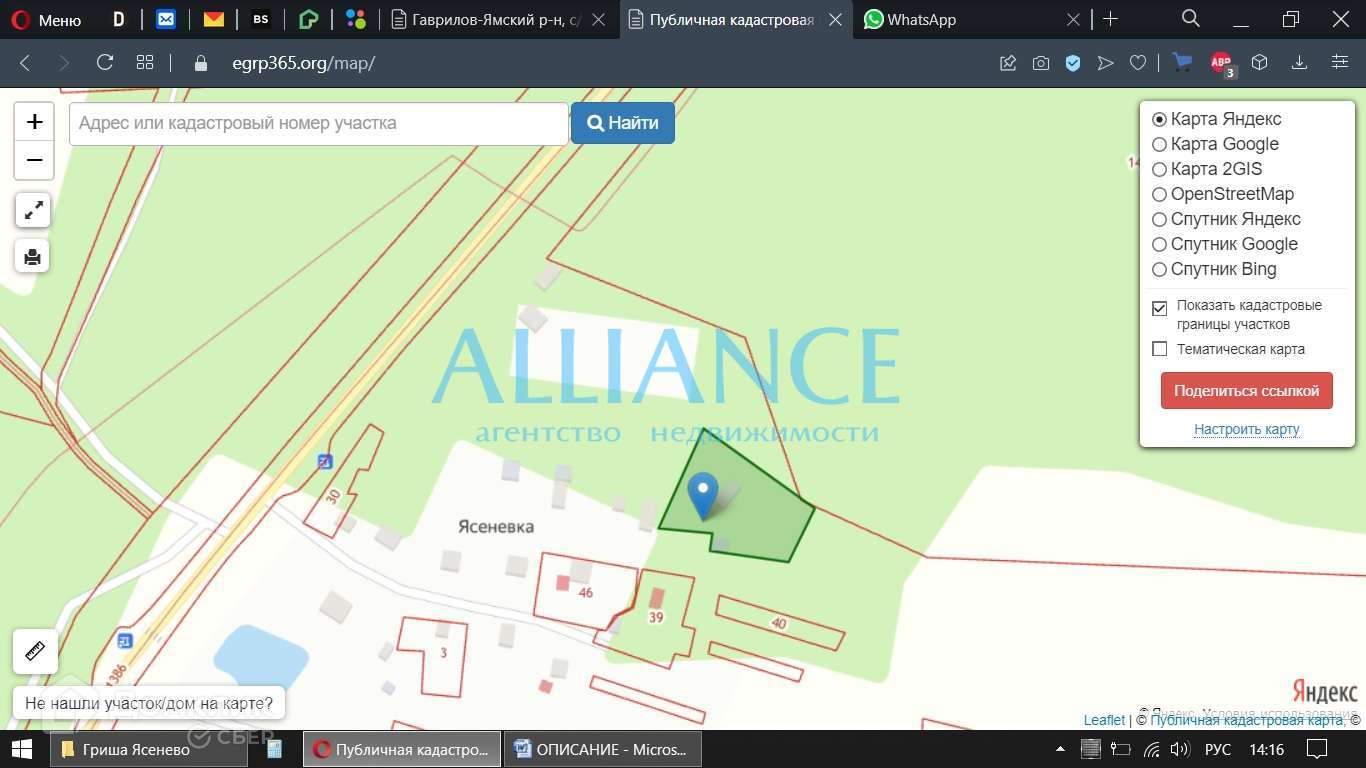
Task: View site security lock info
Action: click(x=201, y=63)
